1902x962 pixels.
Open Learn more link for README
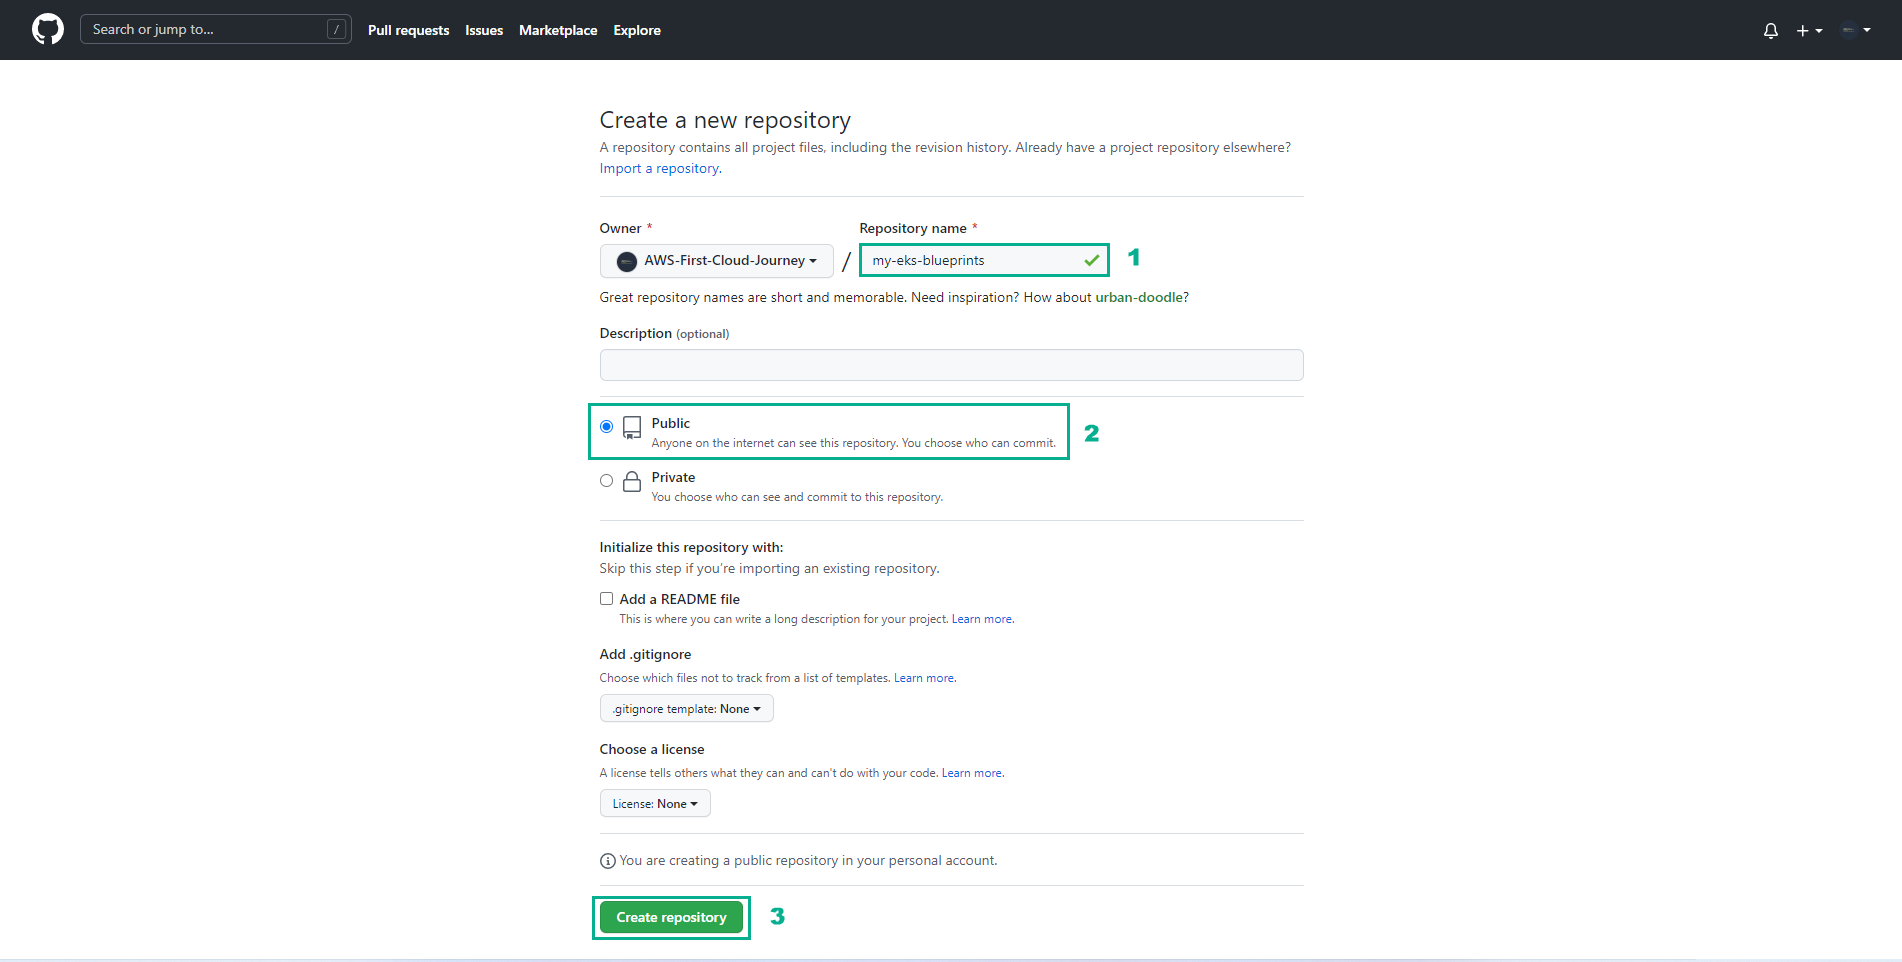click(982, 619)
